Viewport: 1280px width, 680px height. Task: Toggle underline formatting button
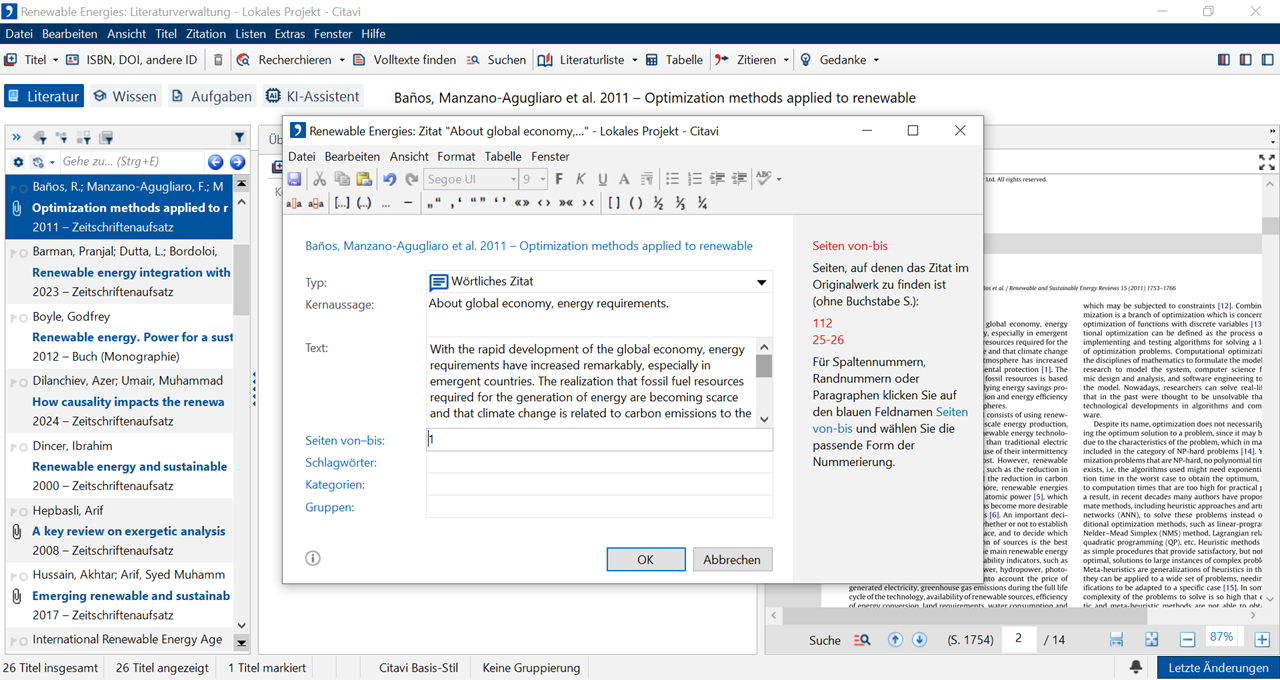(x=602, y=179)
